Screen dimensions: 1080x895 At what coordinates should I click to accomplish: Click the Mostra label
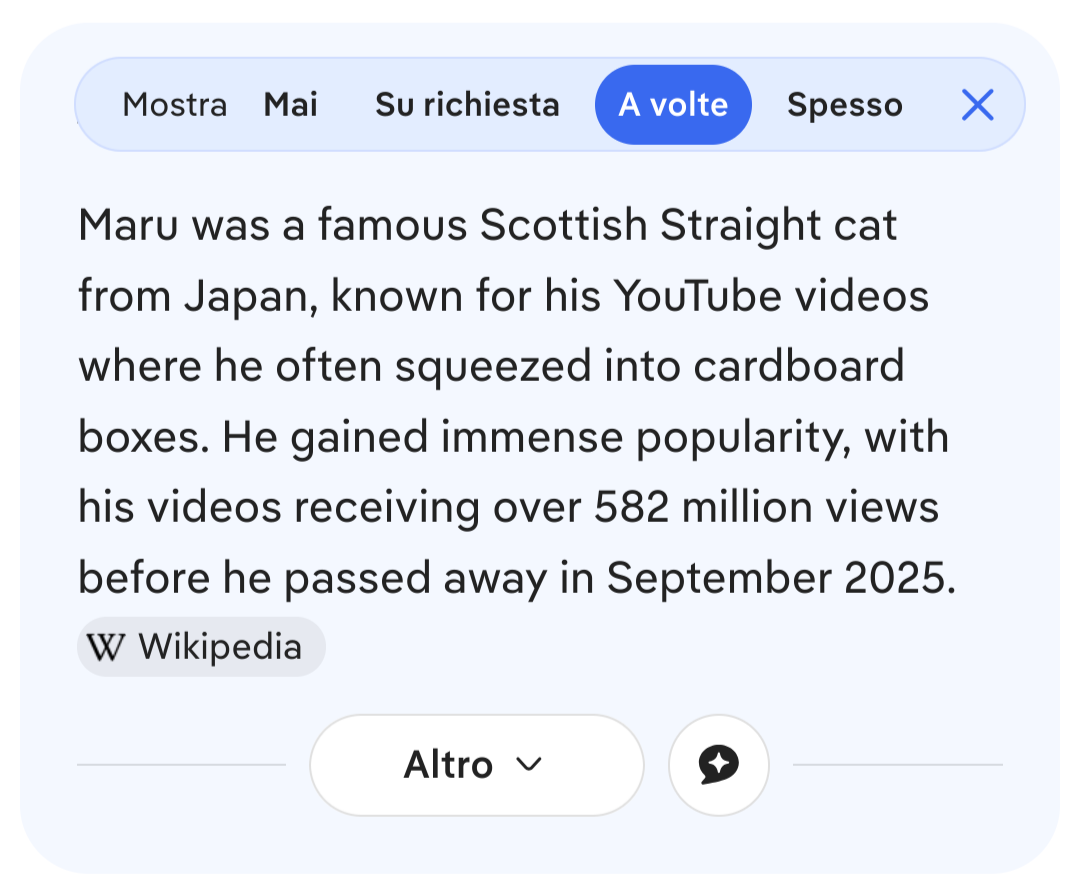(174, 105)
